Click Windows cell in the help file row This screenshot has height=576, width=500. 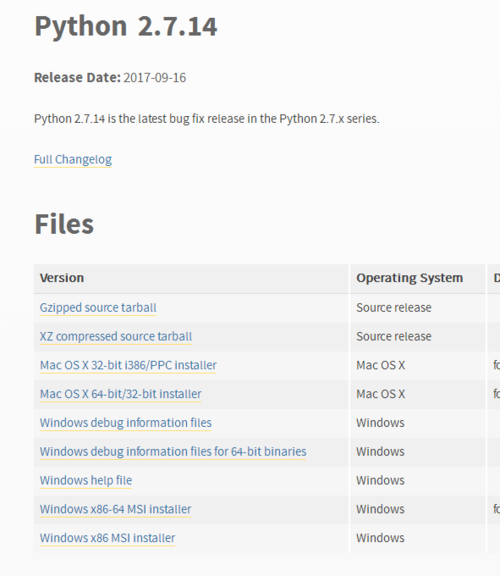[x=380, y=480]
